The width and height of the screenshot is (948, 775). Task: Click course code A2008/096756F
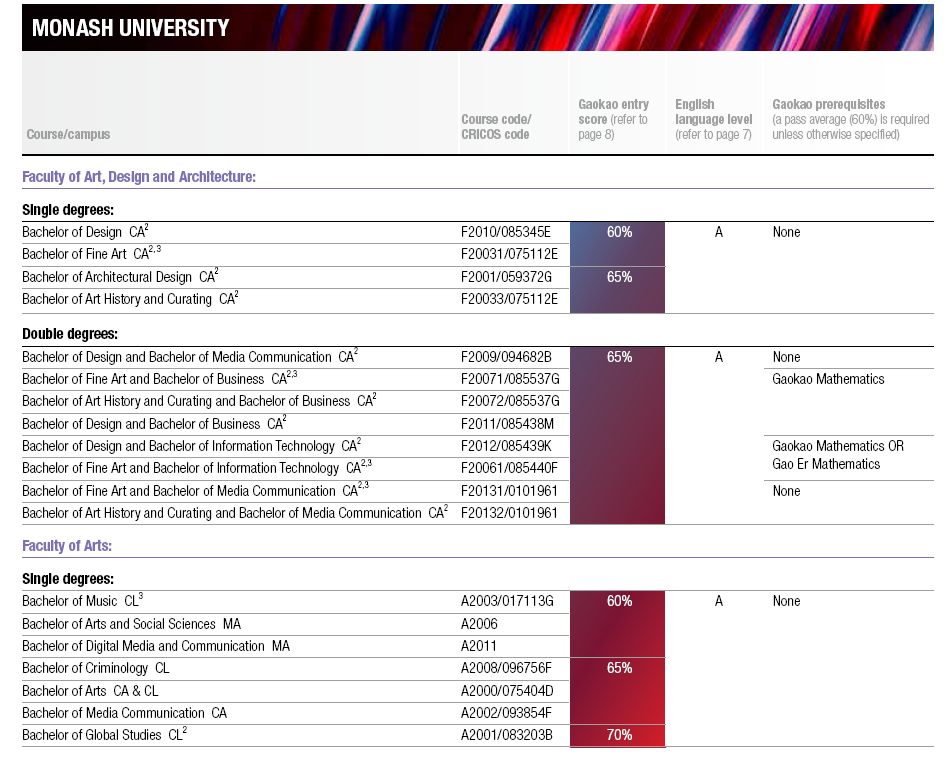point(506,668)
